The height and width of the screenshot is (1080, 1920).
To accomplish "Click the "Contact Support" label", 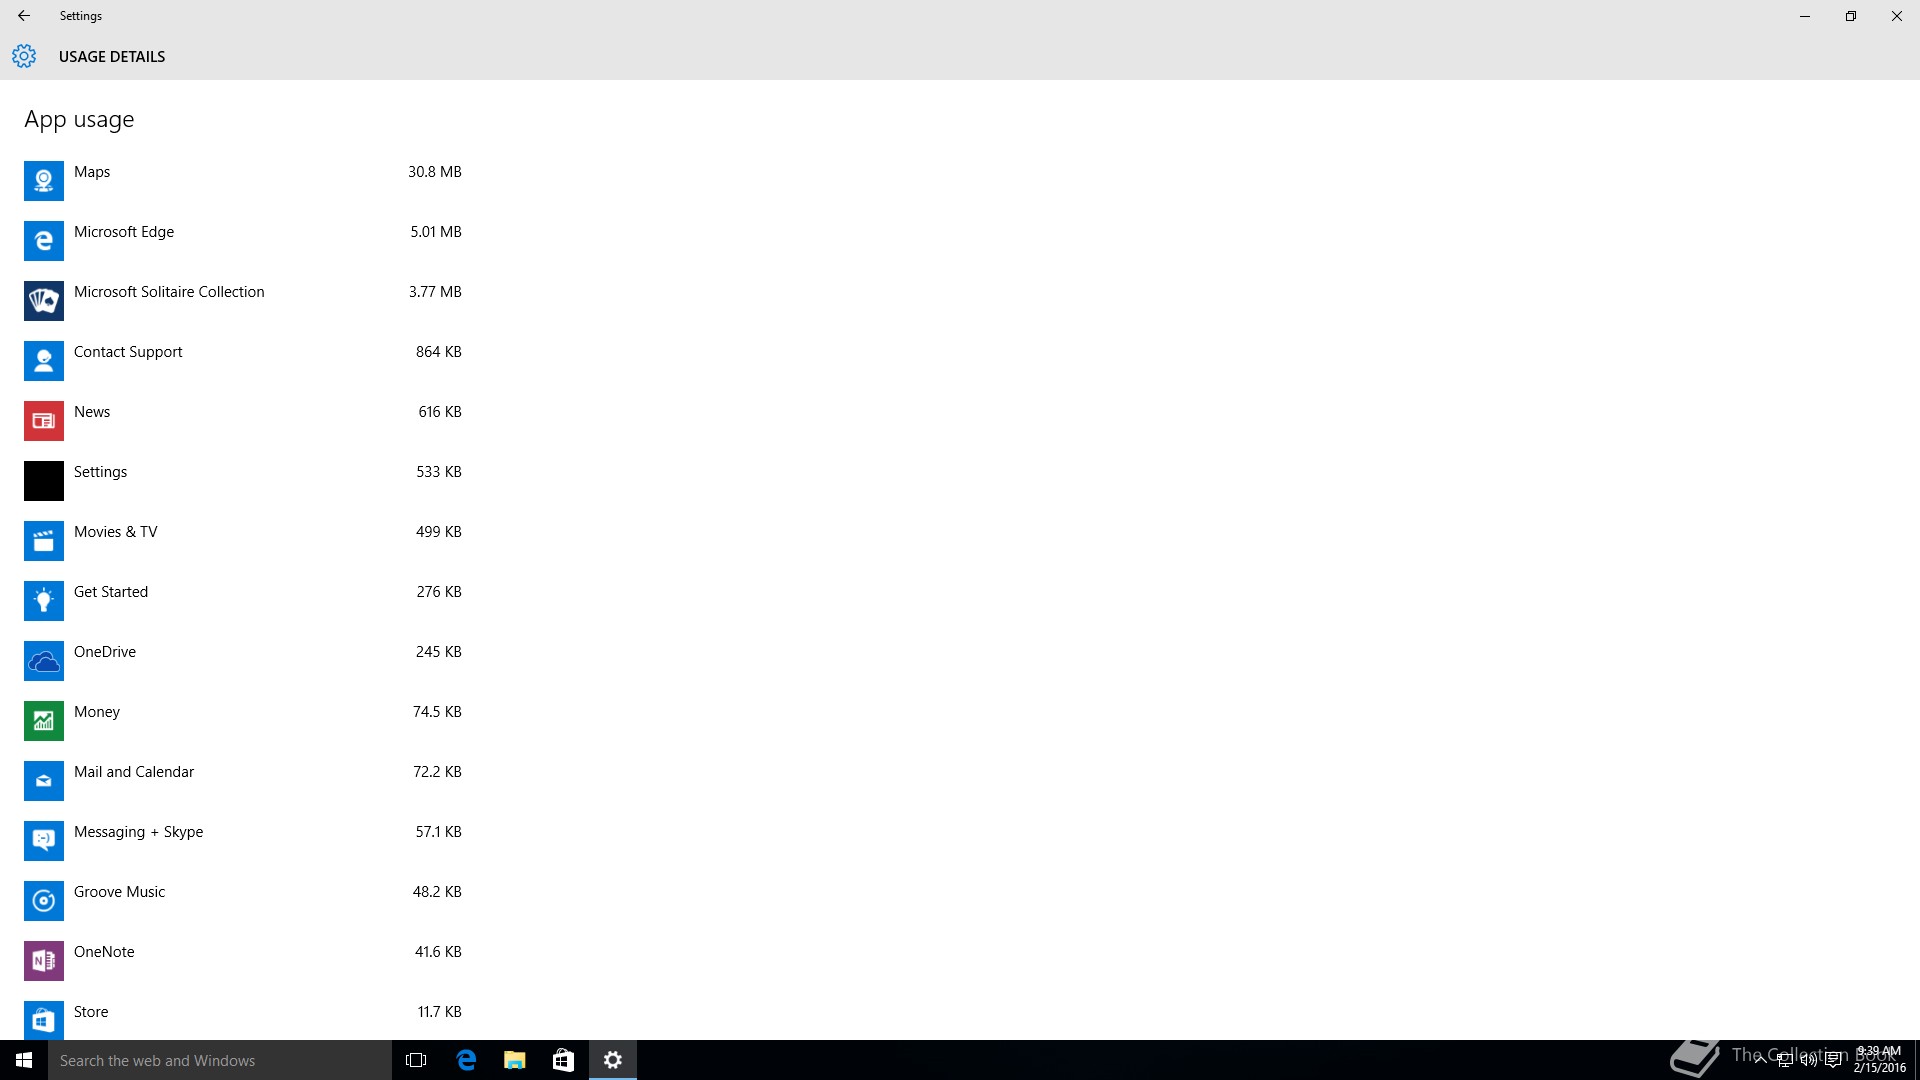I will point(128,352).
